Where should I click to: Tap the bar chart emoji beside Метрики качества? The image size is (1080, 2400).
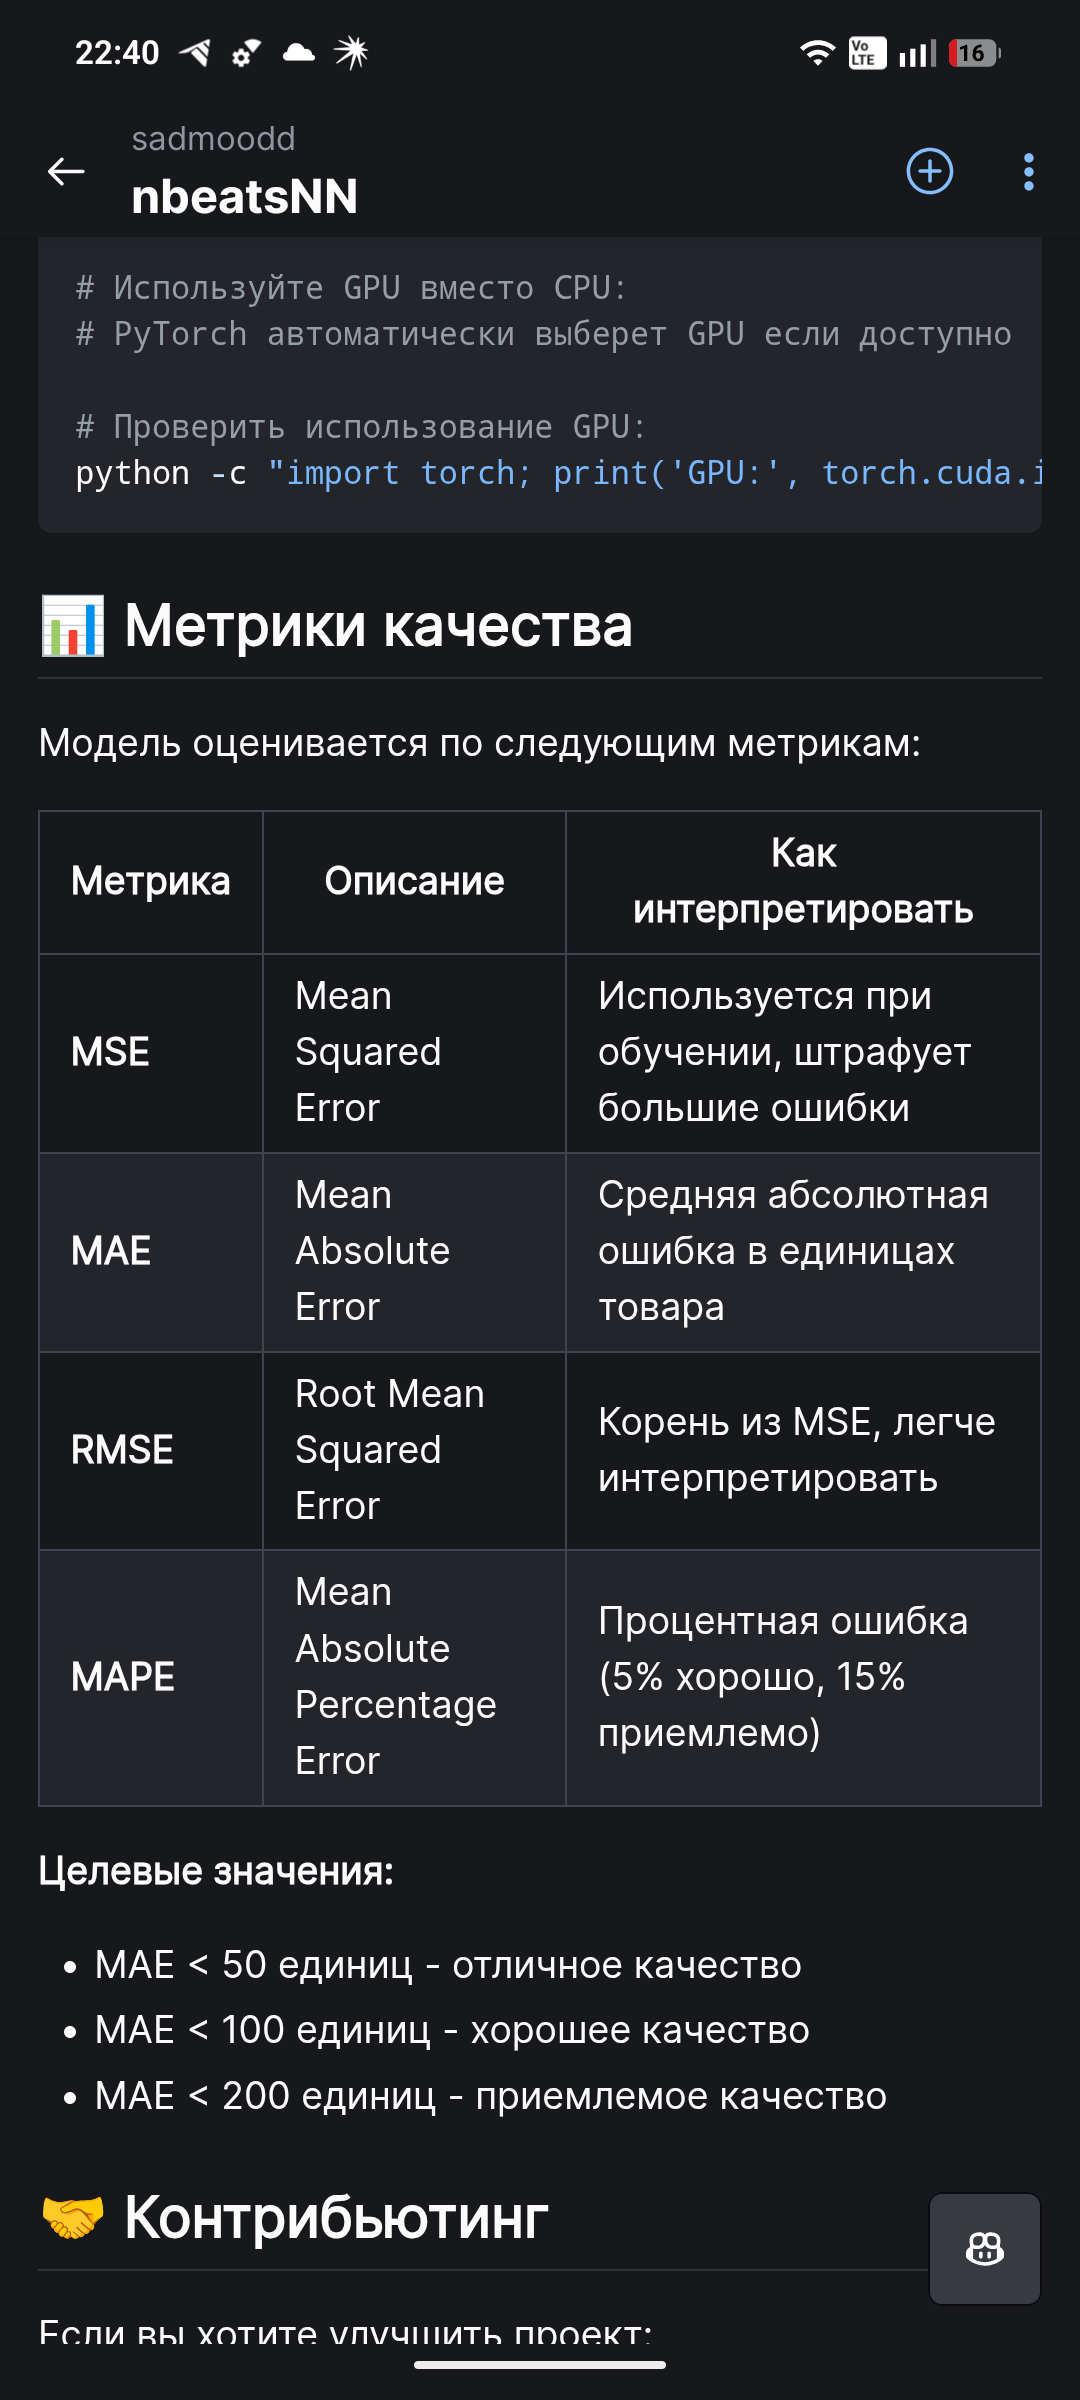pos(74,625)
